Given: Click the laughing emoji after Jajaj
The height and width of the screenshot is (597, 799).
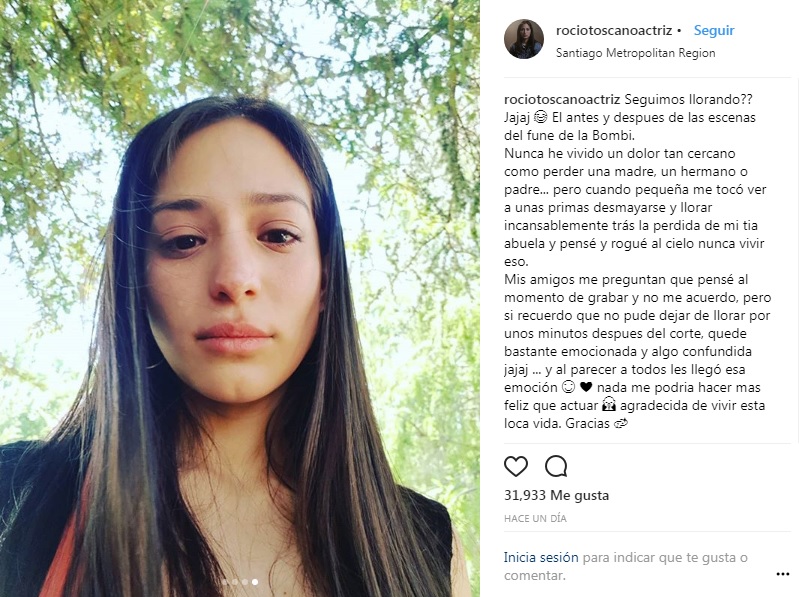Looking at the screenshot, I should (x=540, y=117).
